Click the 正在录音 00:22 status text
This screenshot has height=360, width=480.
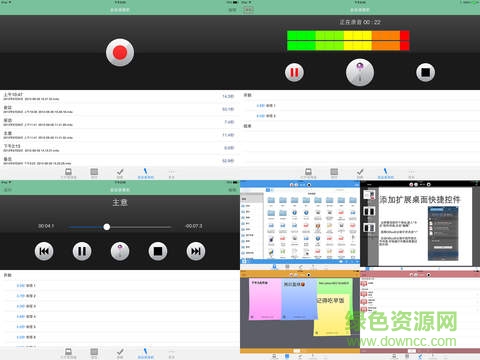360,22
